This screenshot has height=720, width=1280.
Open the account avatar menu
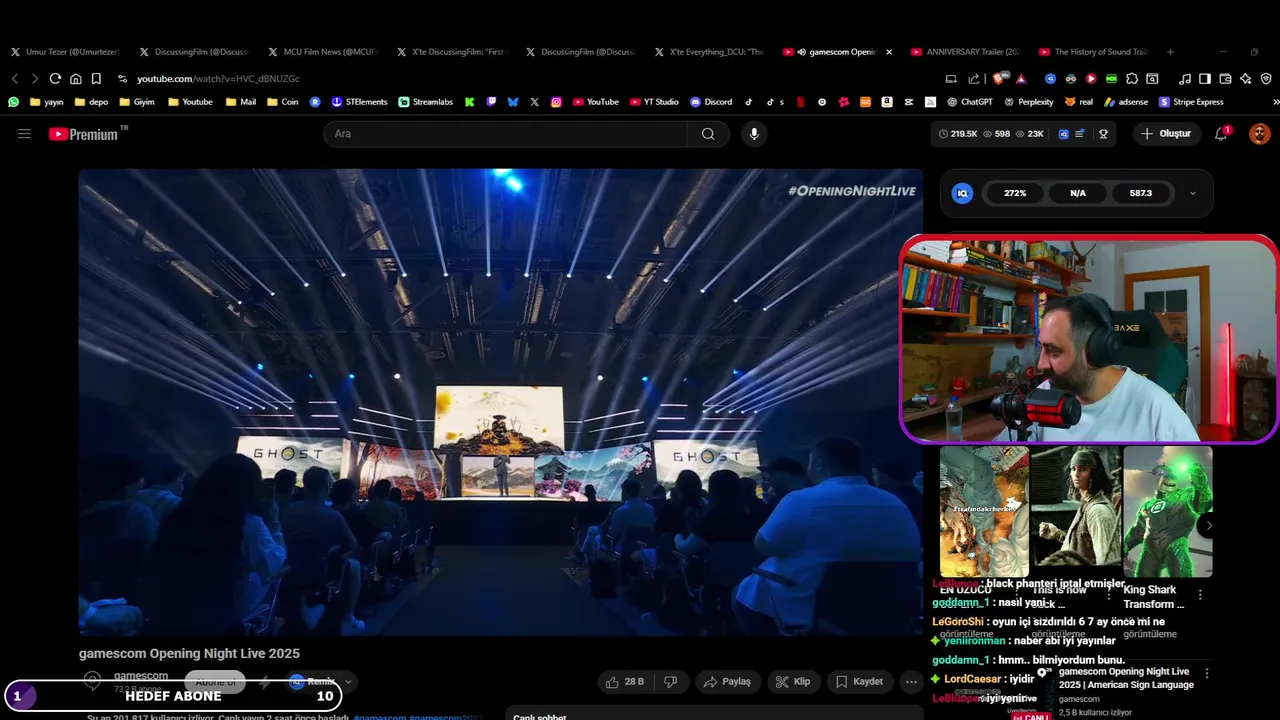pos(1259,133)
